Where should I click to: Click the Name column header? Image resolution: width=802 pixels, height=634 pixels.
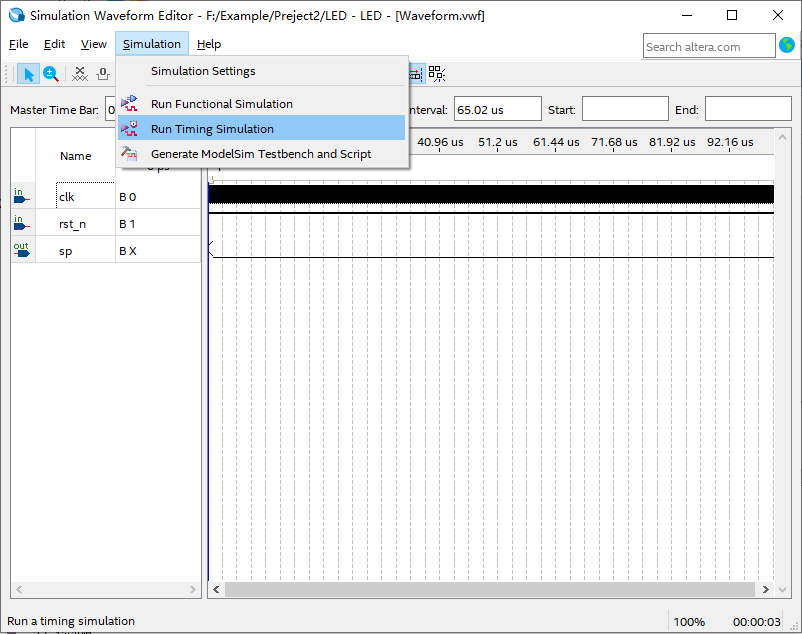(x=76, y=156)
